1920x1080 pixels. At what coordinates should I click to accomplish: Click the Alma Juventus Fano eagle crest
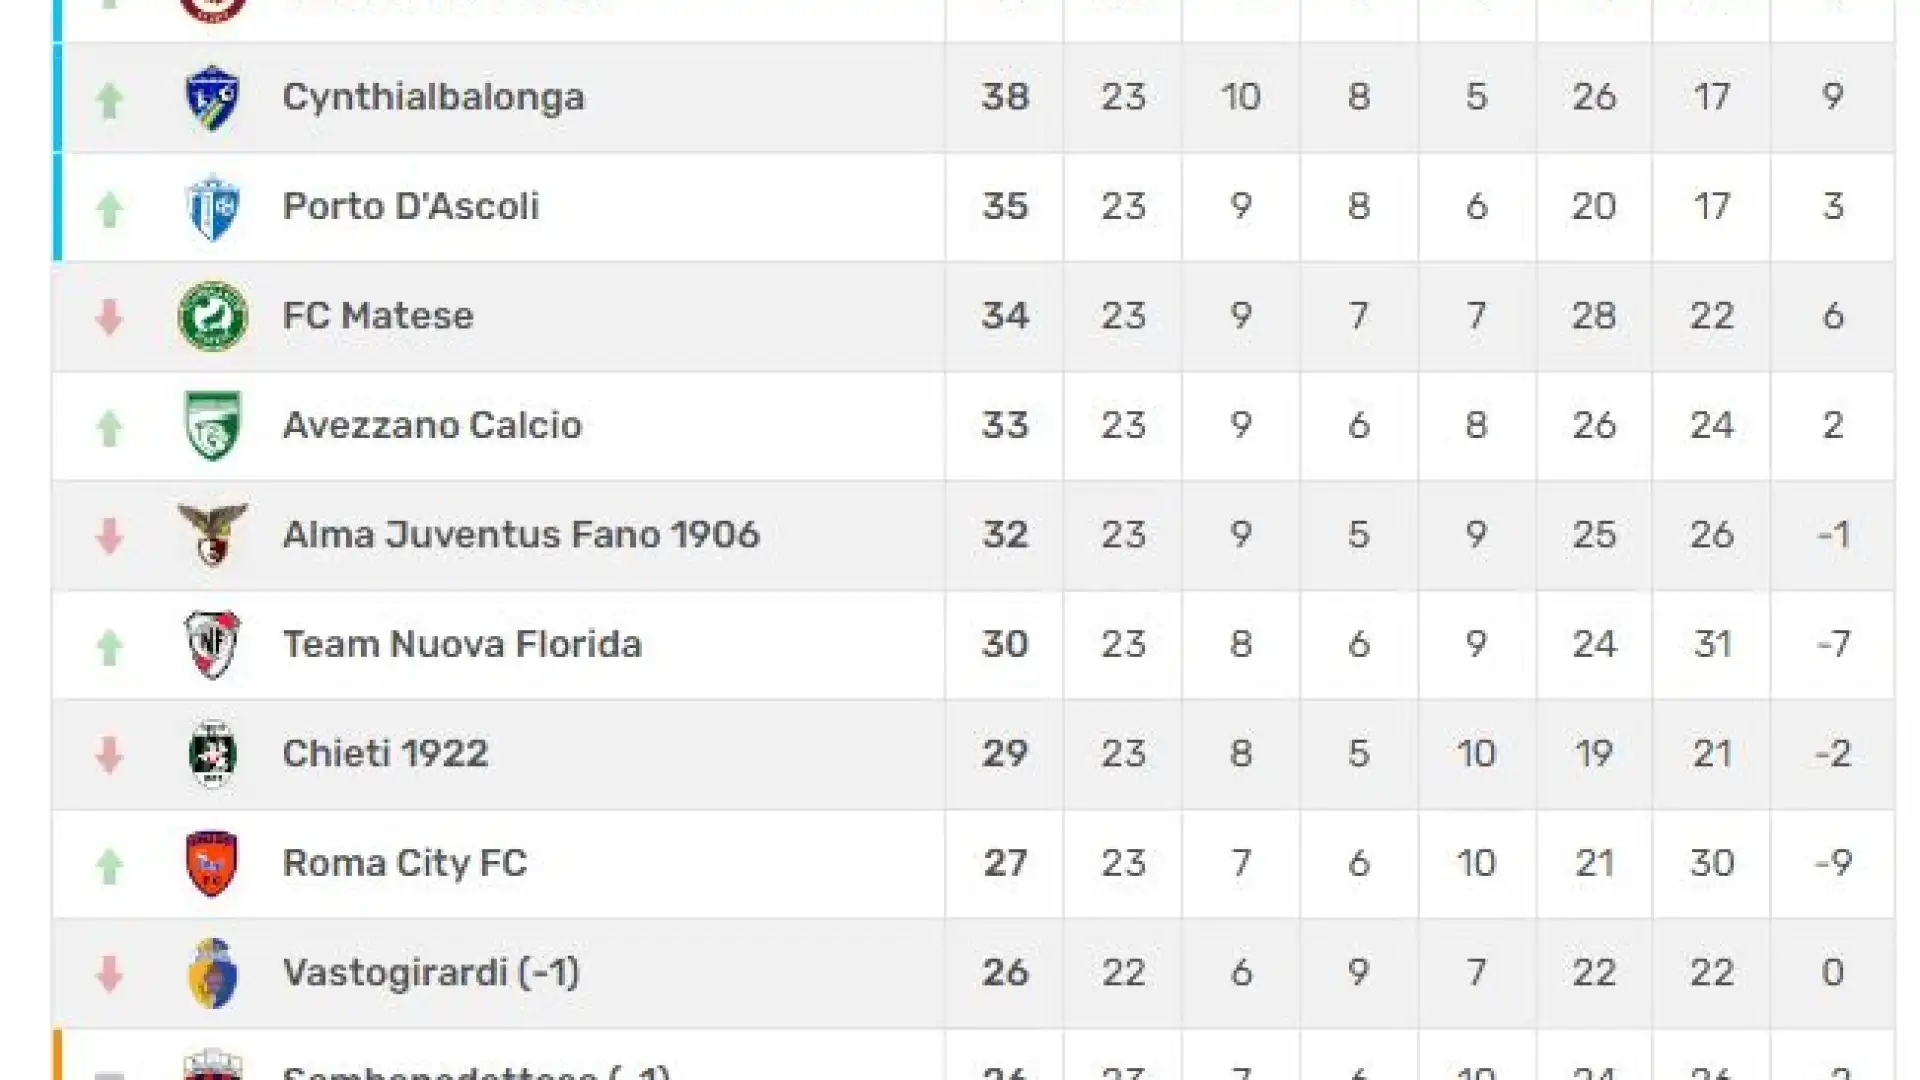(x=212, y=535)
